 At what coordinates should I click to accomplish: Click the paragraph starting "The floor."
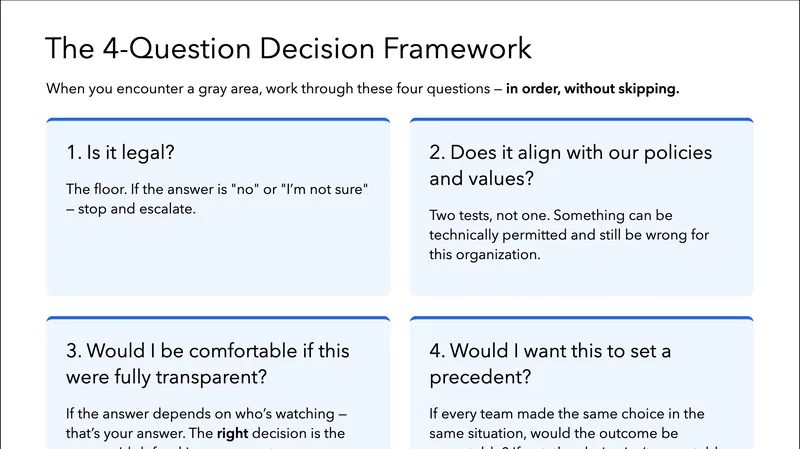215,198
